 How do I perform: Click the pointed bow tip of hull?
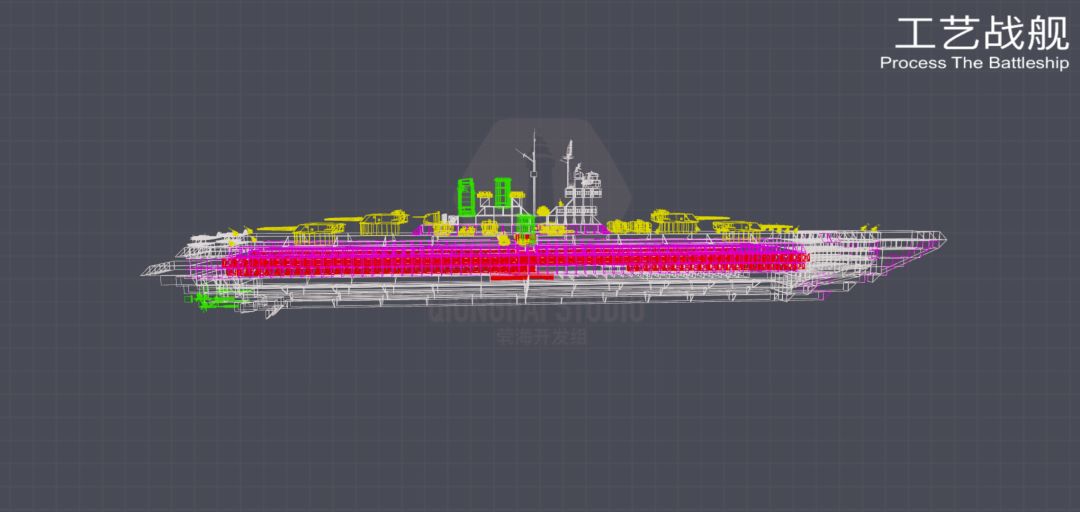[941, 239]
